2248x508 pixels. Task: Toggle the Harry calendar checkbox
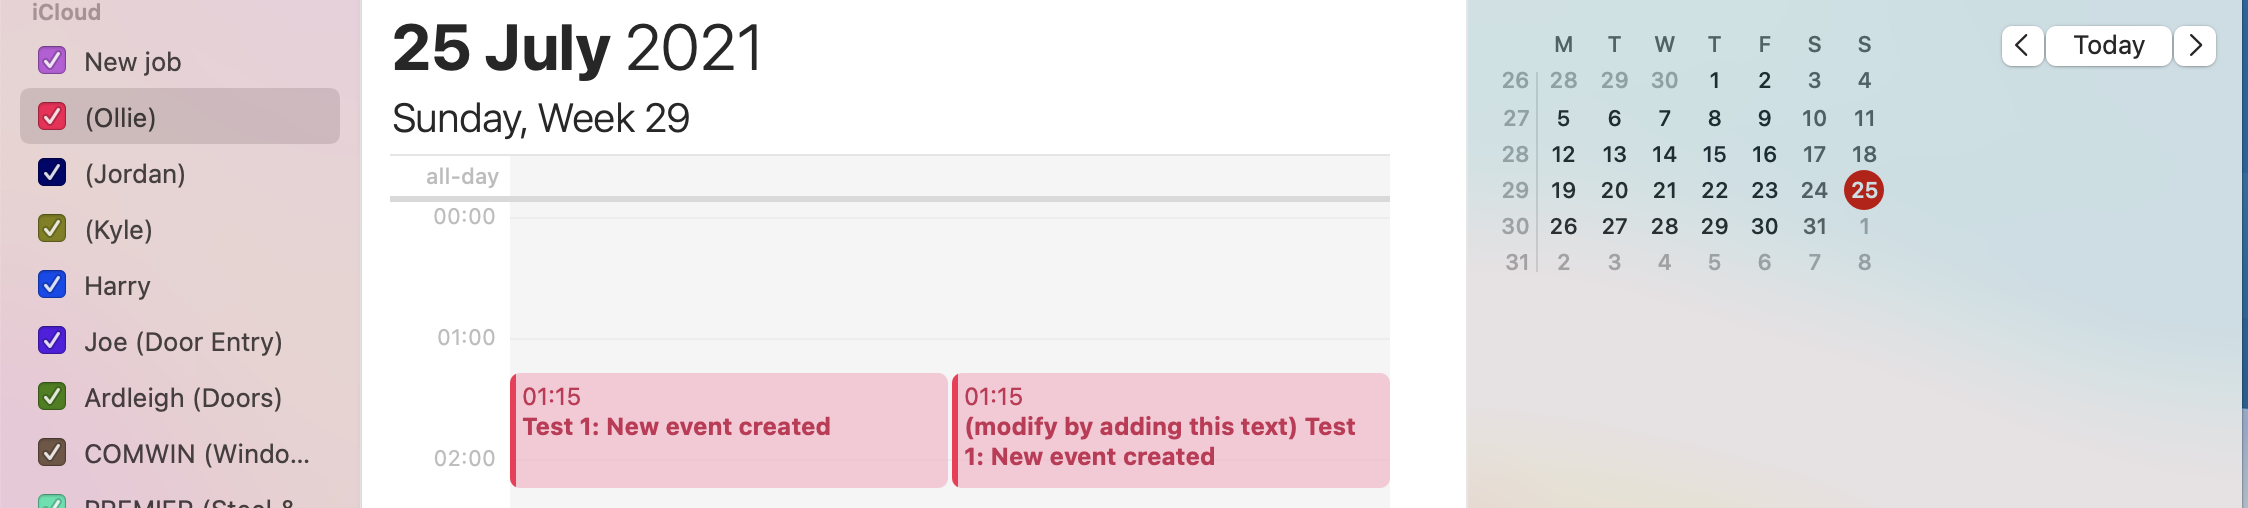(52, 285)
